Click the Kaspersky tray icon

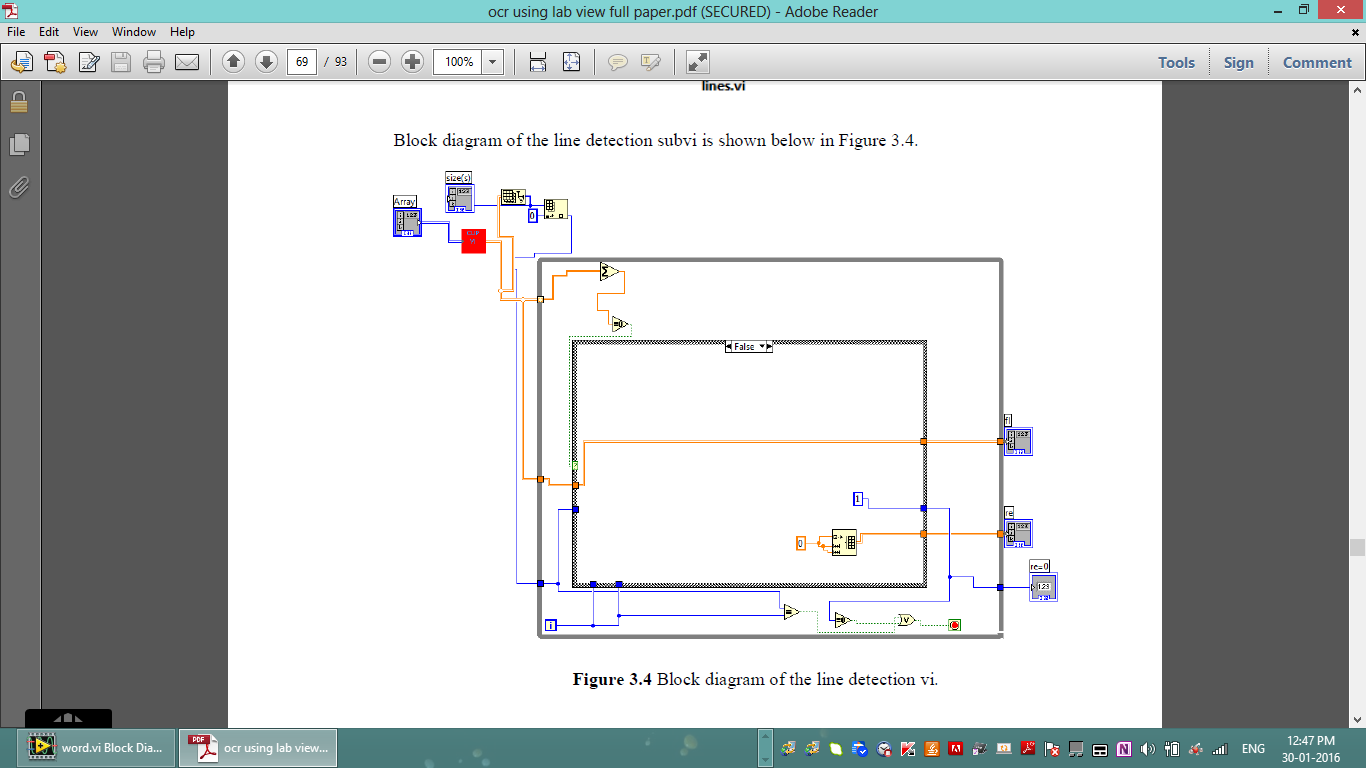pyautogui.click(x=907, y=749)
